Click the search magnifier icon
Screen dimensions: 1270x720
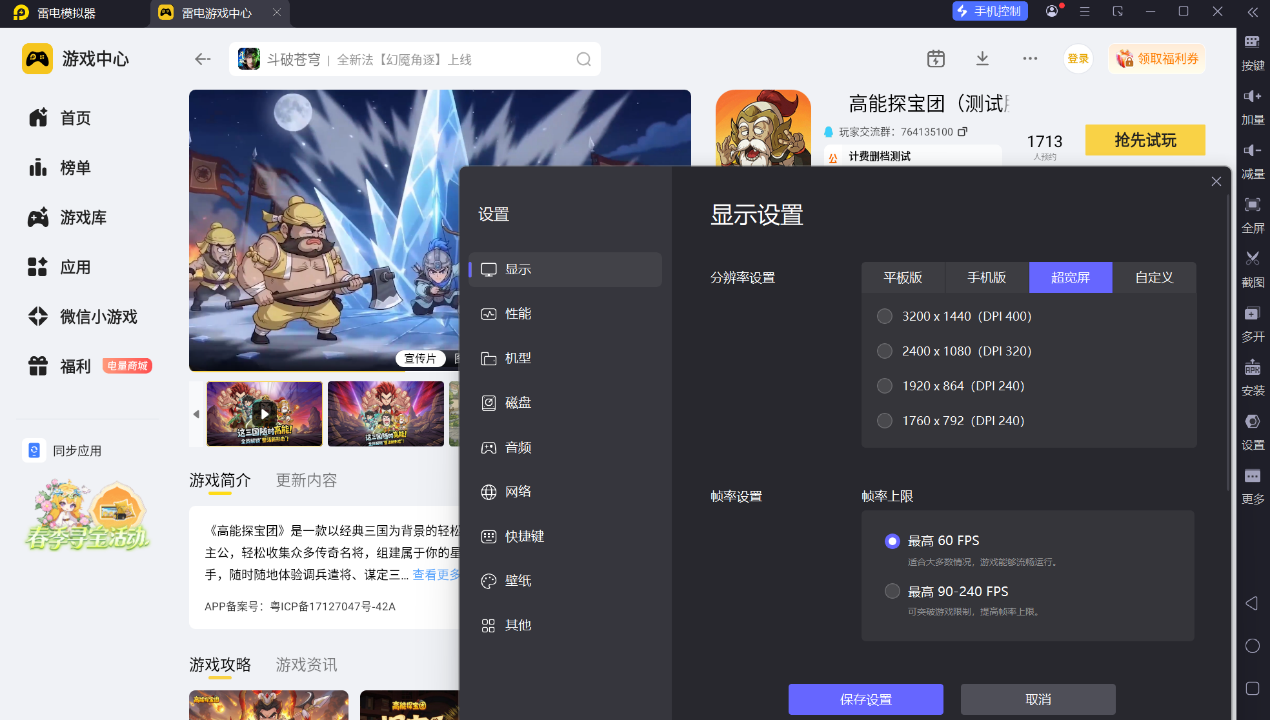584,59
